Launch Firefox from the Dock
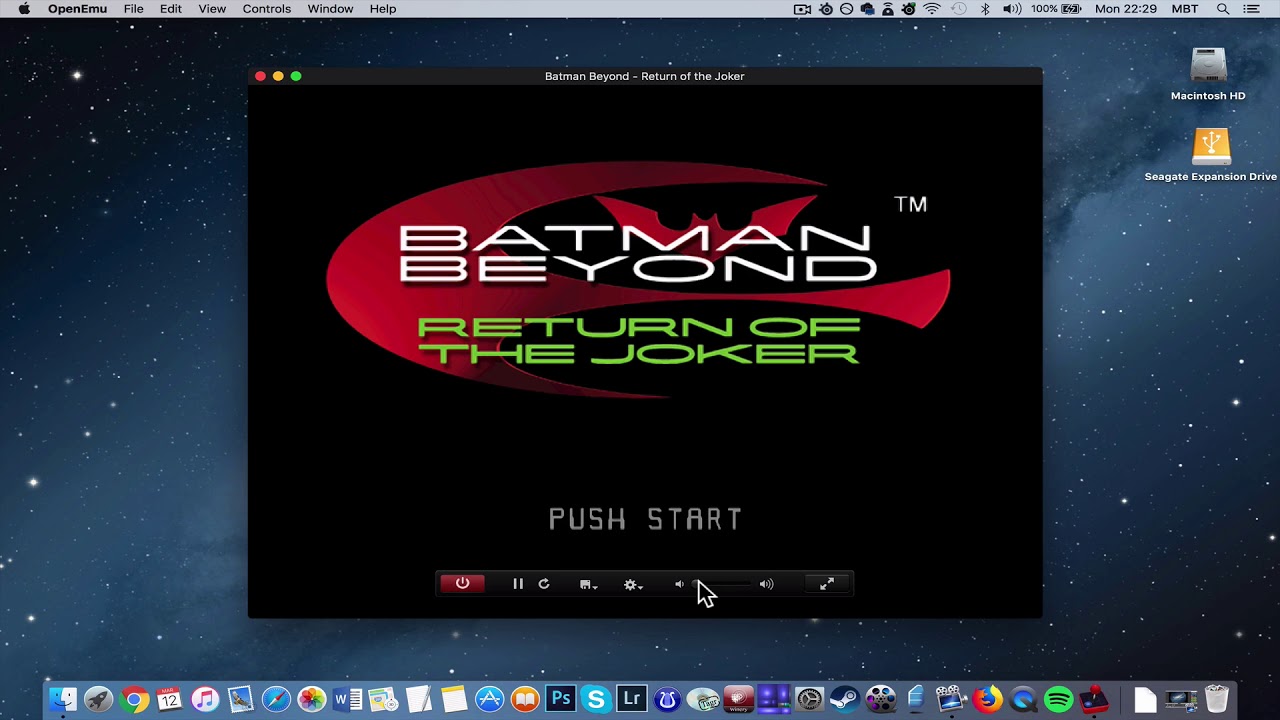Image resolution: width=1280 pixels, height=720 pixels. pyautogui.click(x=987, y=699)
